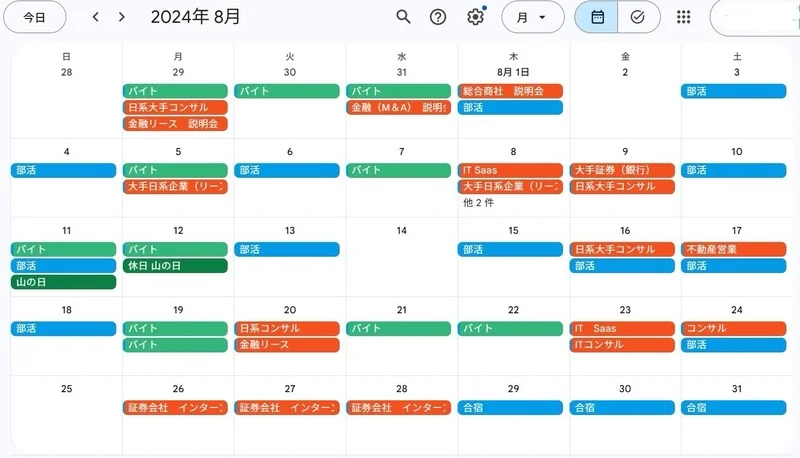
Task: Switch to the tasks checkmark view
Action: click(638, 17)
